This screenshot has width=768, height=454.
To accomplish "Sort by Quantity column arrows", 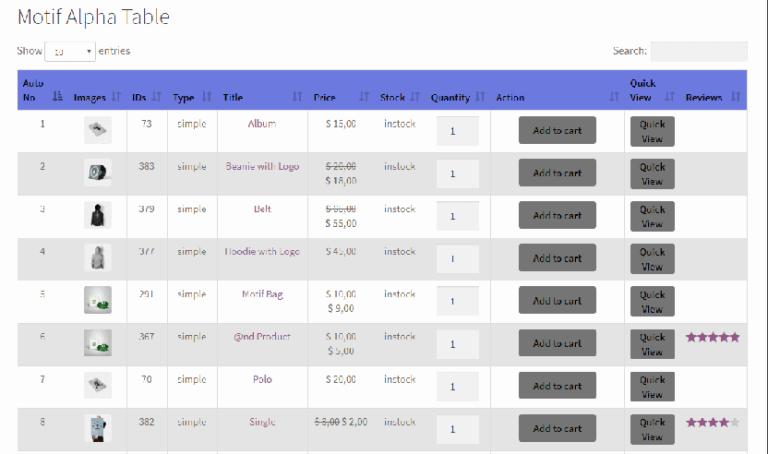I will click(x=480, y=96).
